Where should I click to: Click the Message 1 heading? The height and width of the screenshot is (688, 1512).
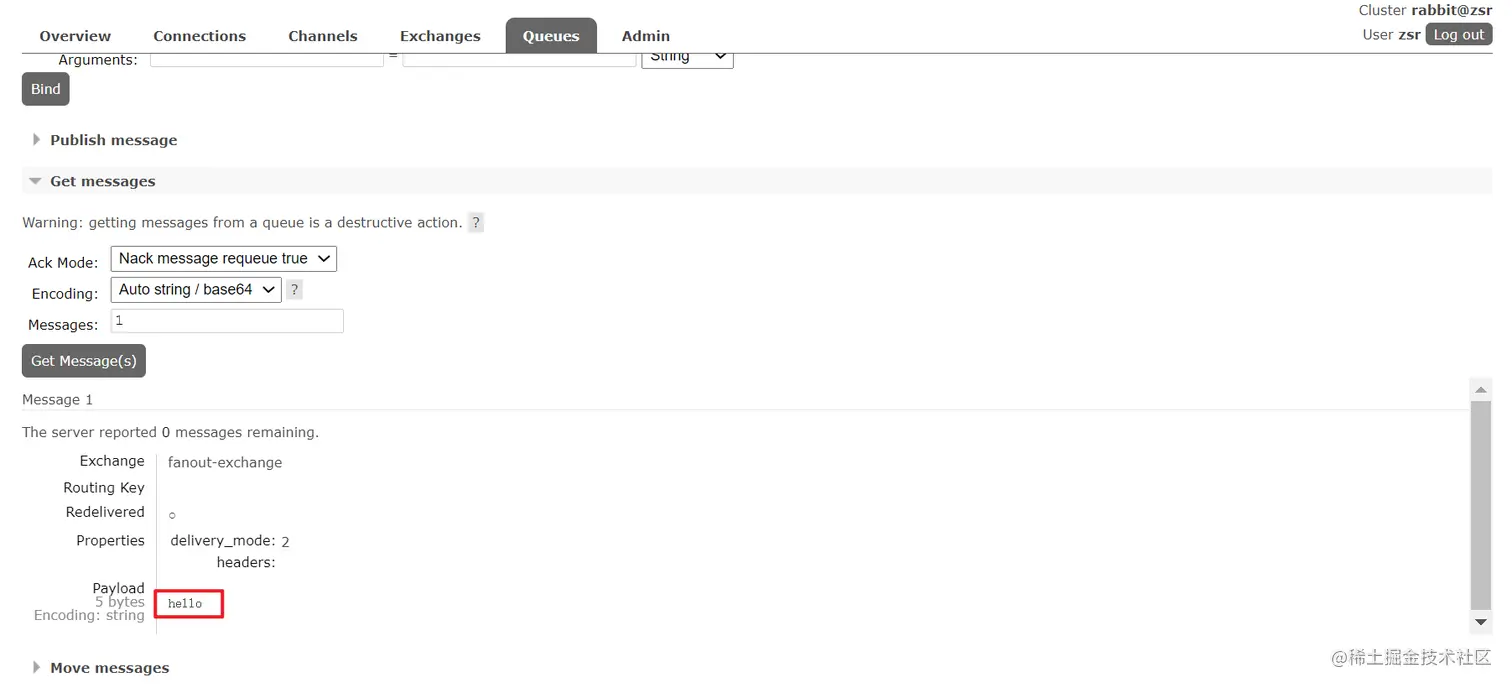(x=57, y=399)
